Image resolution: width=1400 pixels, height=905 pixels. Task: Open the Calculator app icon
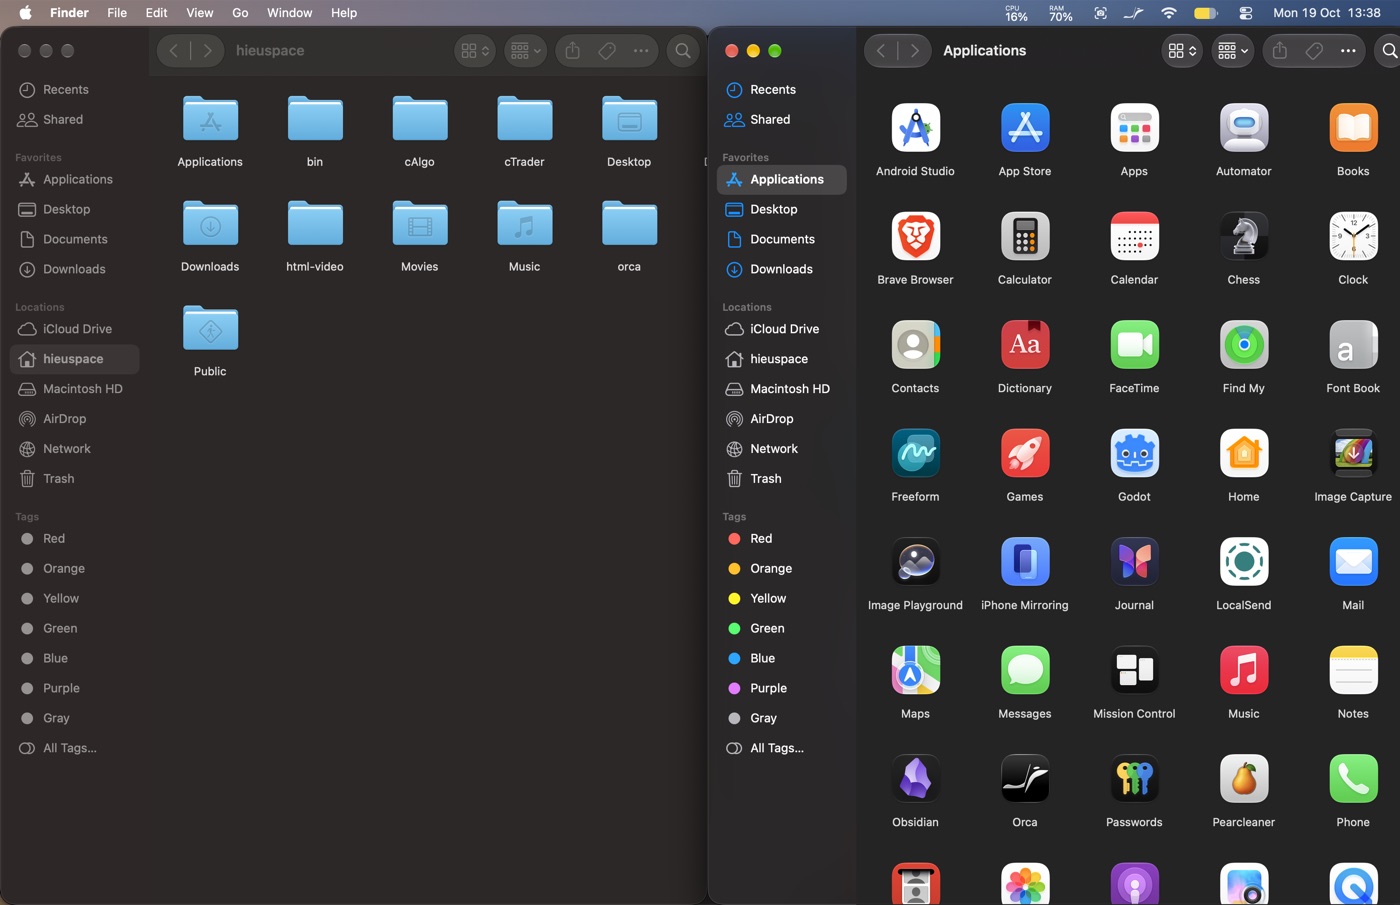[1025, 237]
